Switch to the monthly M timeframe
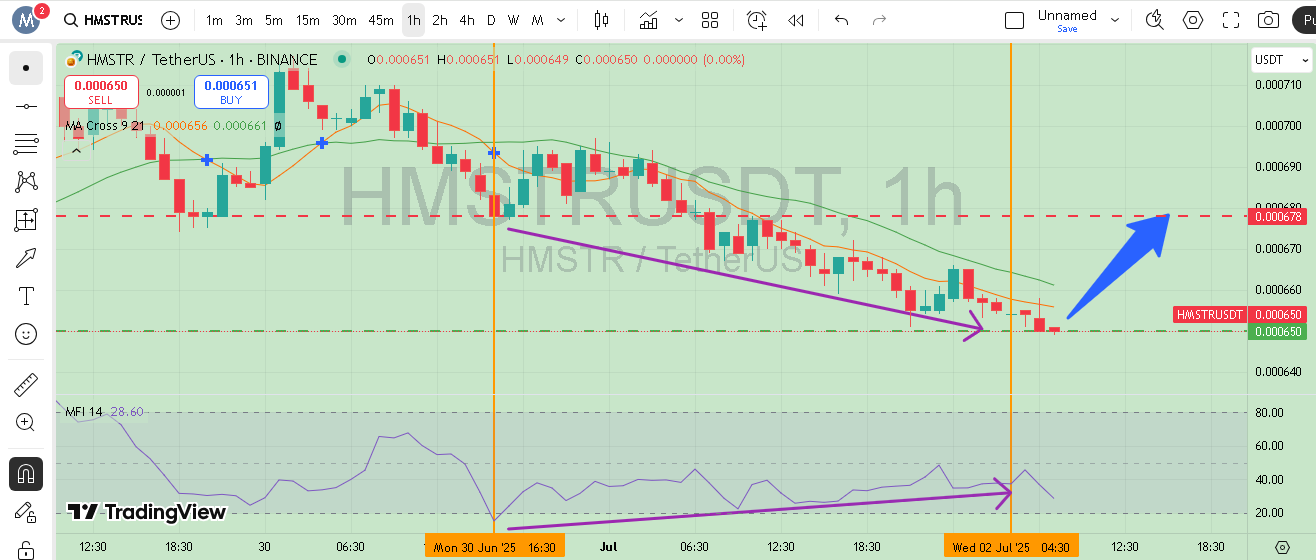This screenshot has height=560, width=1316. (537, 20)
